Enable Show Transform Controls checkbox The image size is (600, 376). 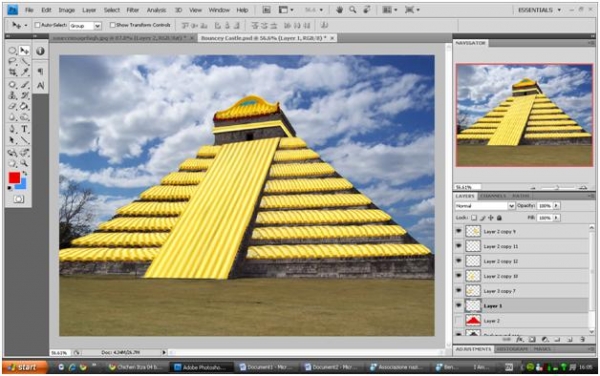112,25
